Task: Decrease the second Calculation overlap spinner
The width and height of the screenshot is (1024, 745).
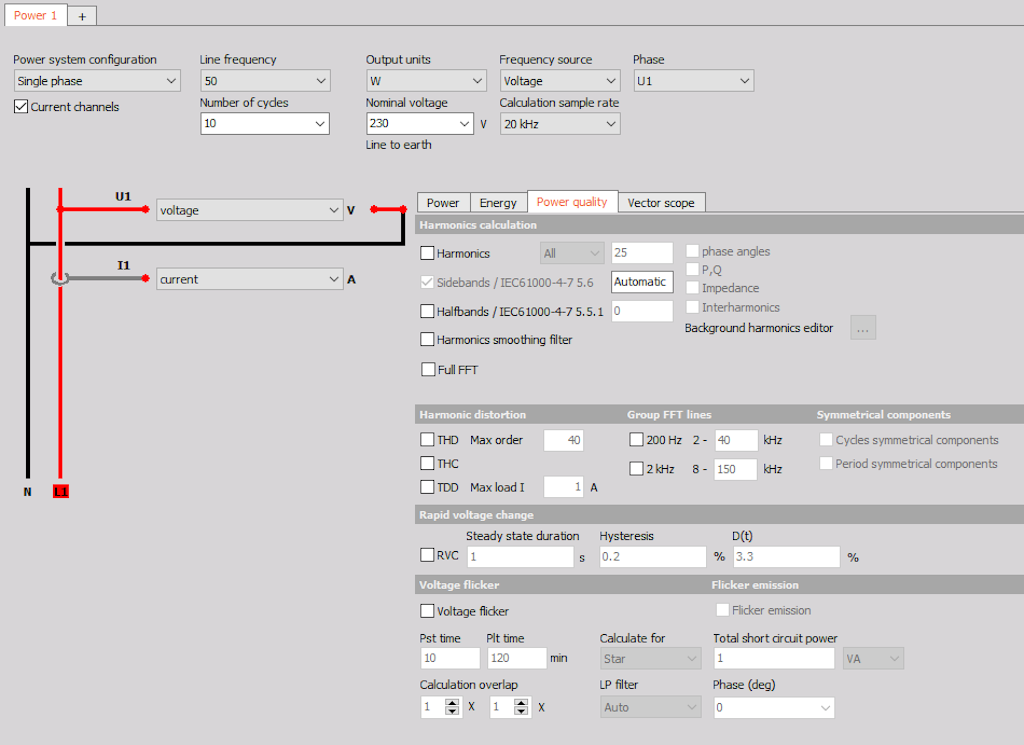Action: [520, 711]
